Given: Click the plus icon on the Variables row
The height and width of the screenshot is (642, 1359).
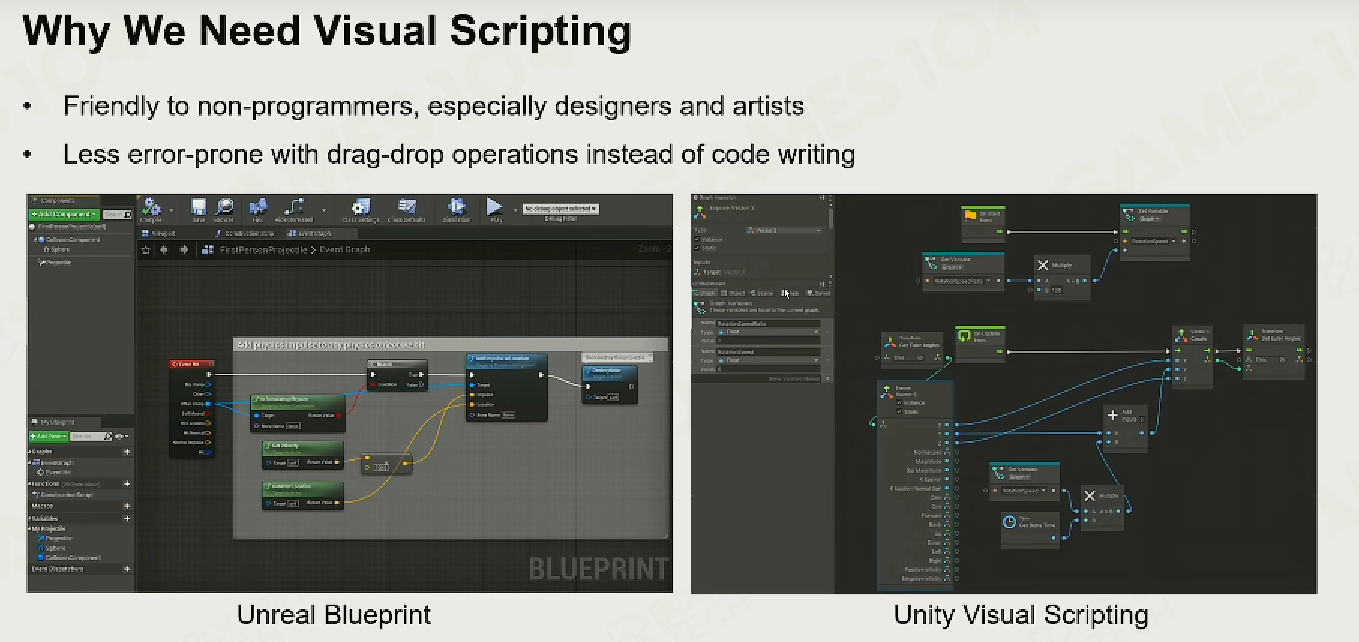Looking at the screenshot, I should point(127,519).
